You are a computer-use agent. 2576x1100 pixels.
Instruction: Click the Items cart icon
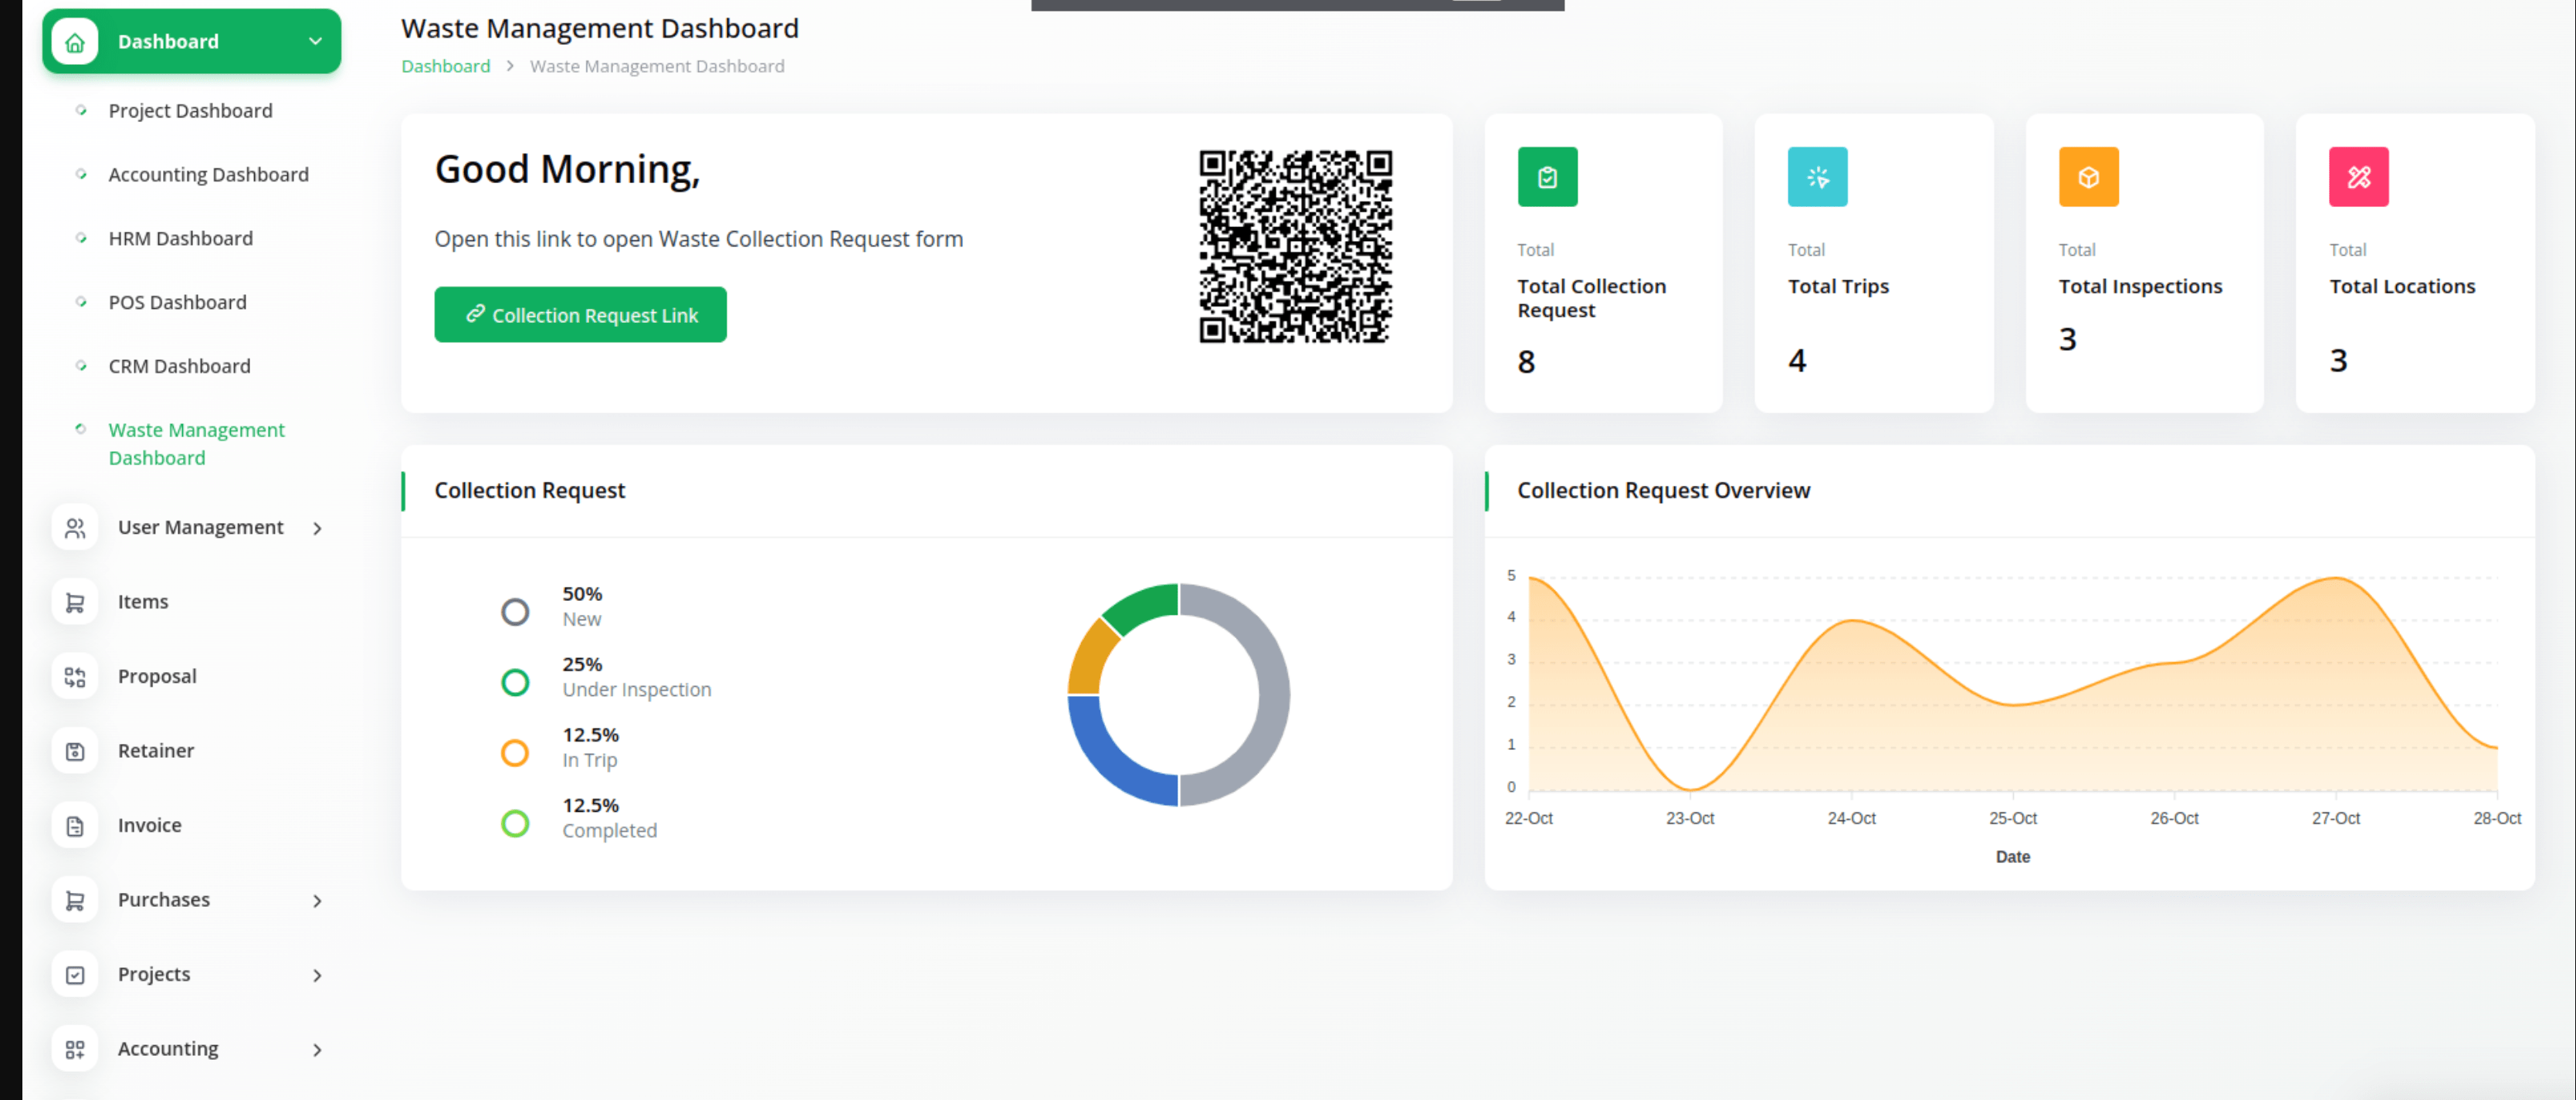75,602
